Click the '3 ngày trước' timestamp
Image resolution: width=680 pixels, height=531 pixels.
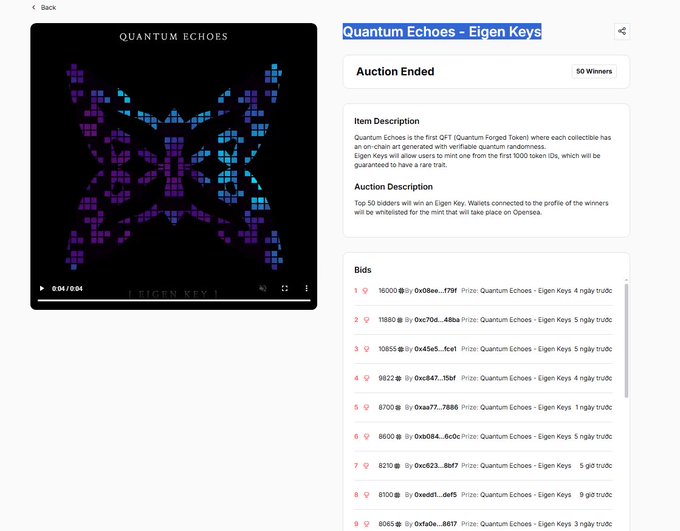point(593,524)
